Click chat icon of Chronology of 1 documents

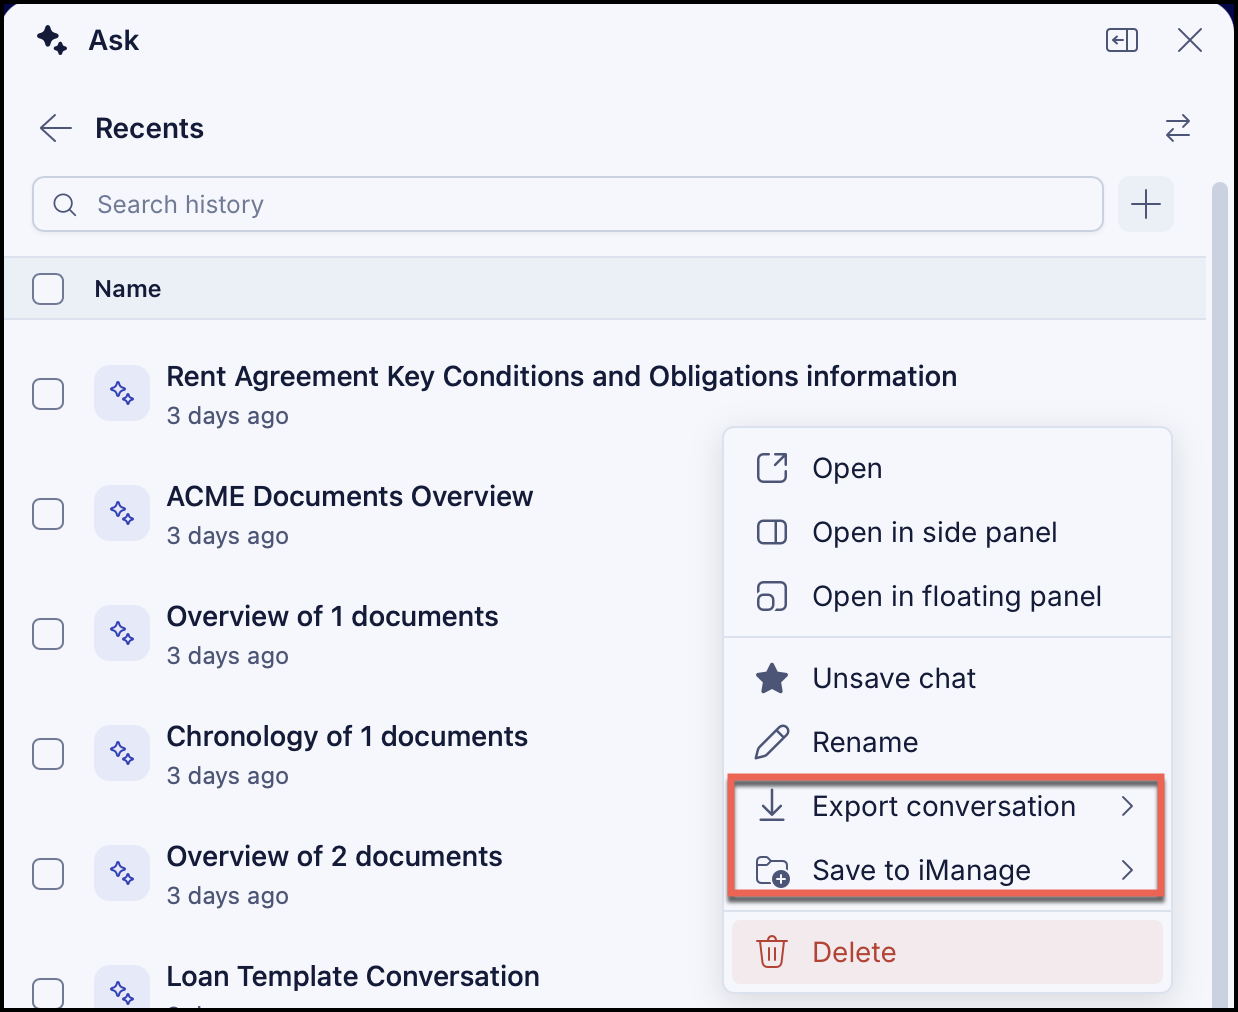tap(122, 753)
